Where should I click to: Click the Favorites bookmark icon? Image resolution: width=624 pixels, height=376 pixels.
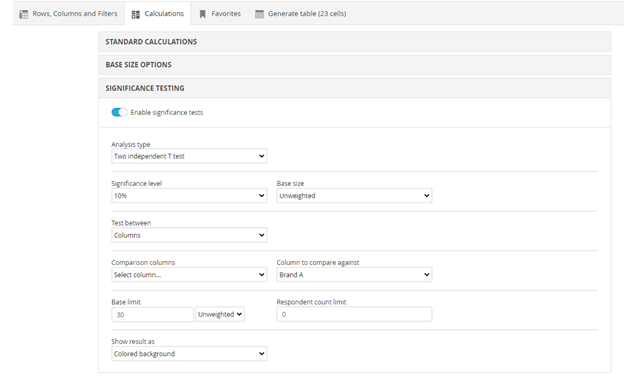click(x=203, y=14)
